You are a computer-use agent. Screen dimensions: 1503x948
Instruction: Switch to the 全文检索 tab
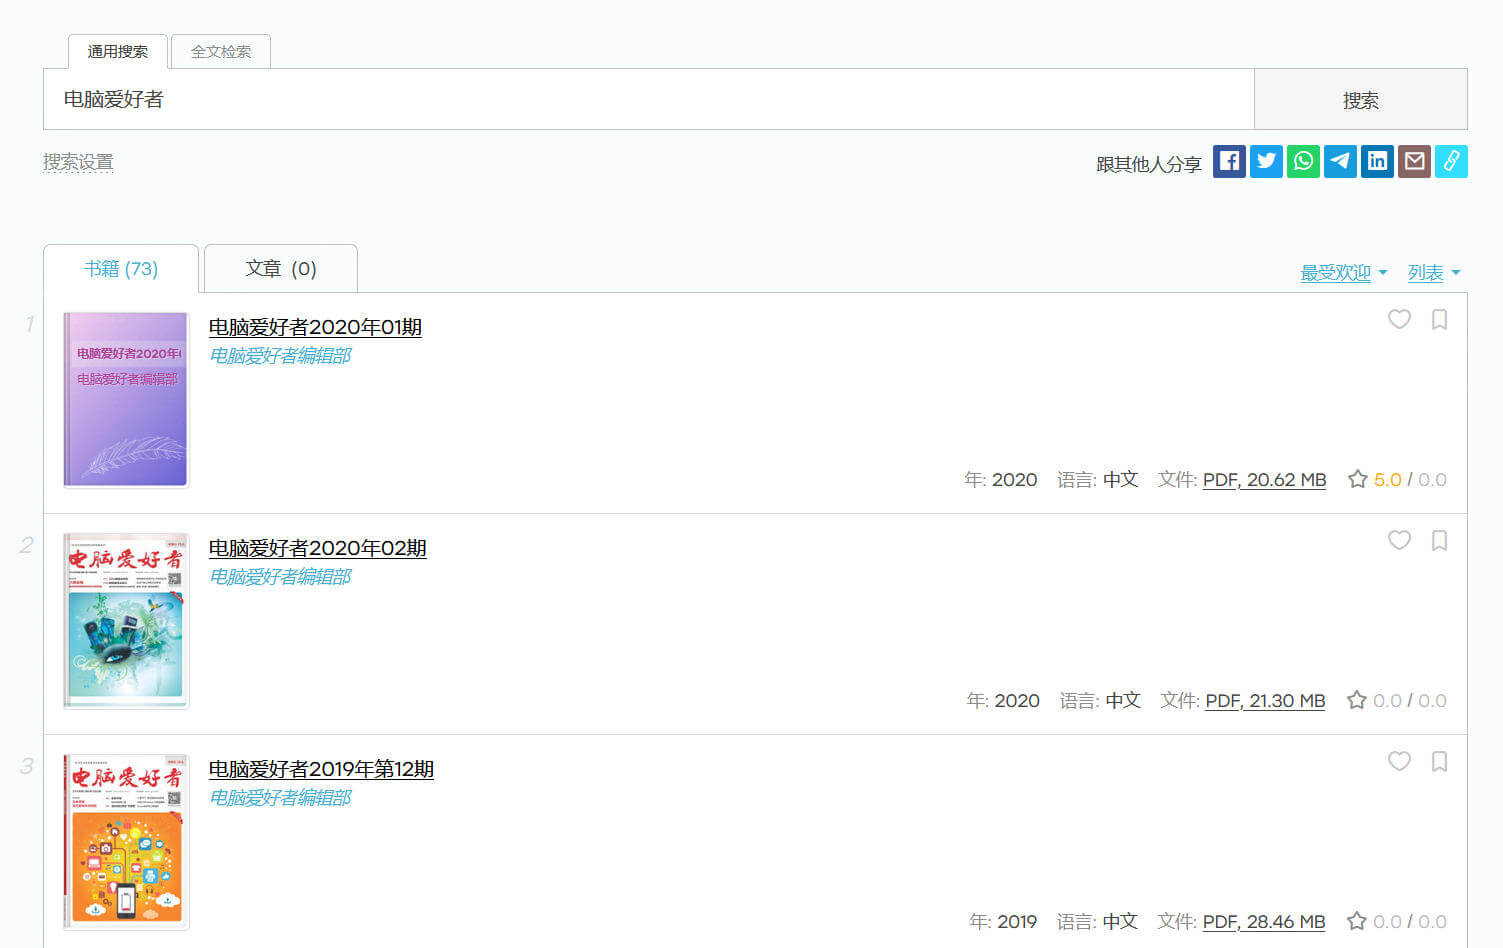click(220, 52)
